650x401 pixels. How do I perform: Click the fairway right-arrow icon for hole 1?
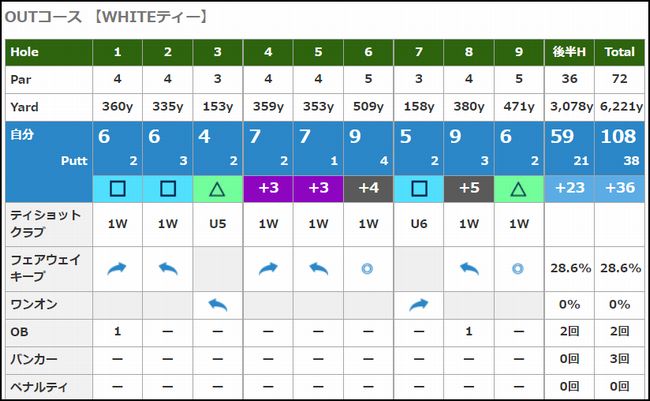click(x=117, y=268)
